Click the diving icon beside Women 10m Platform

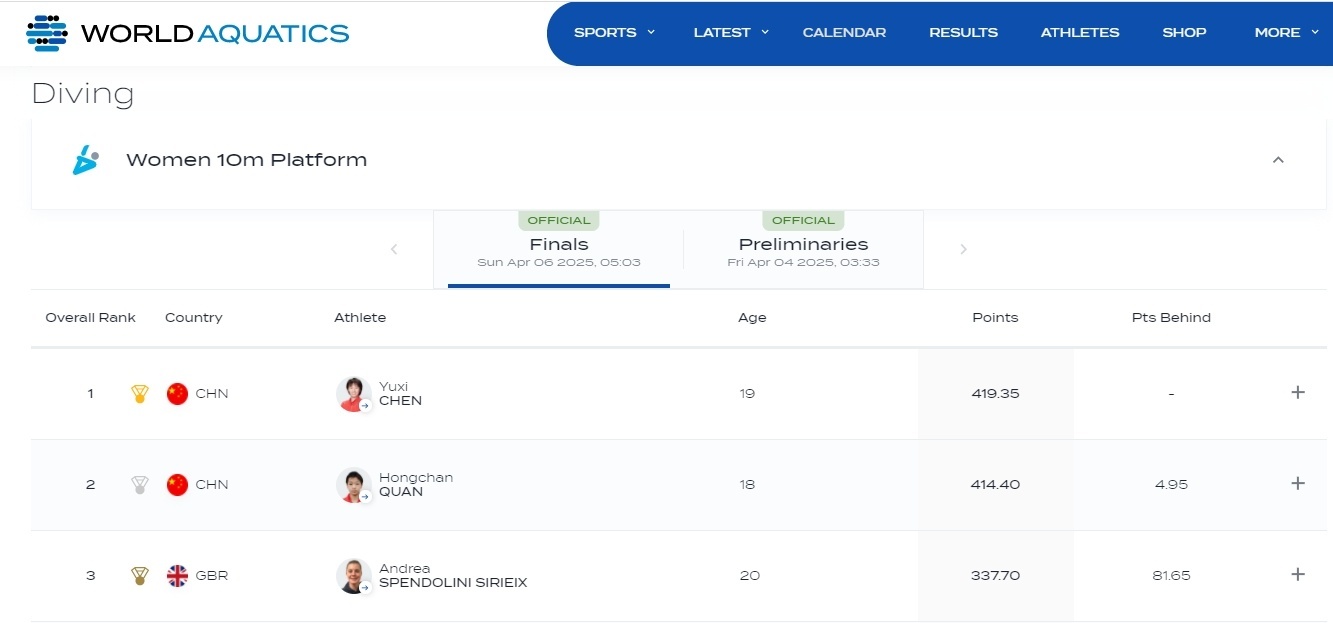86,160
